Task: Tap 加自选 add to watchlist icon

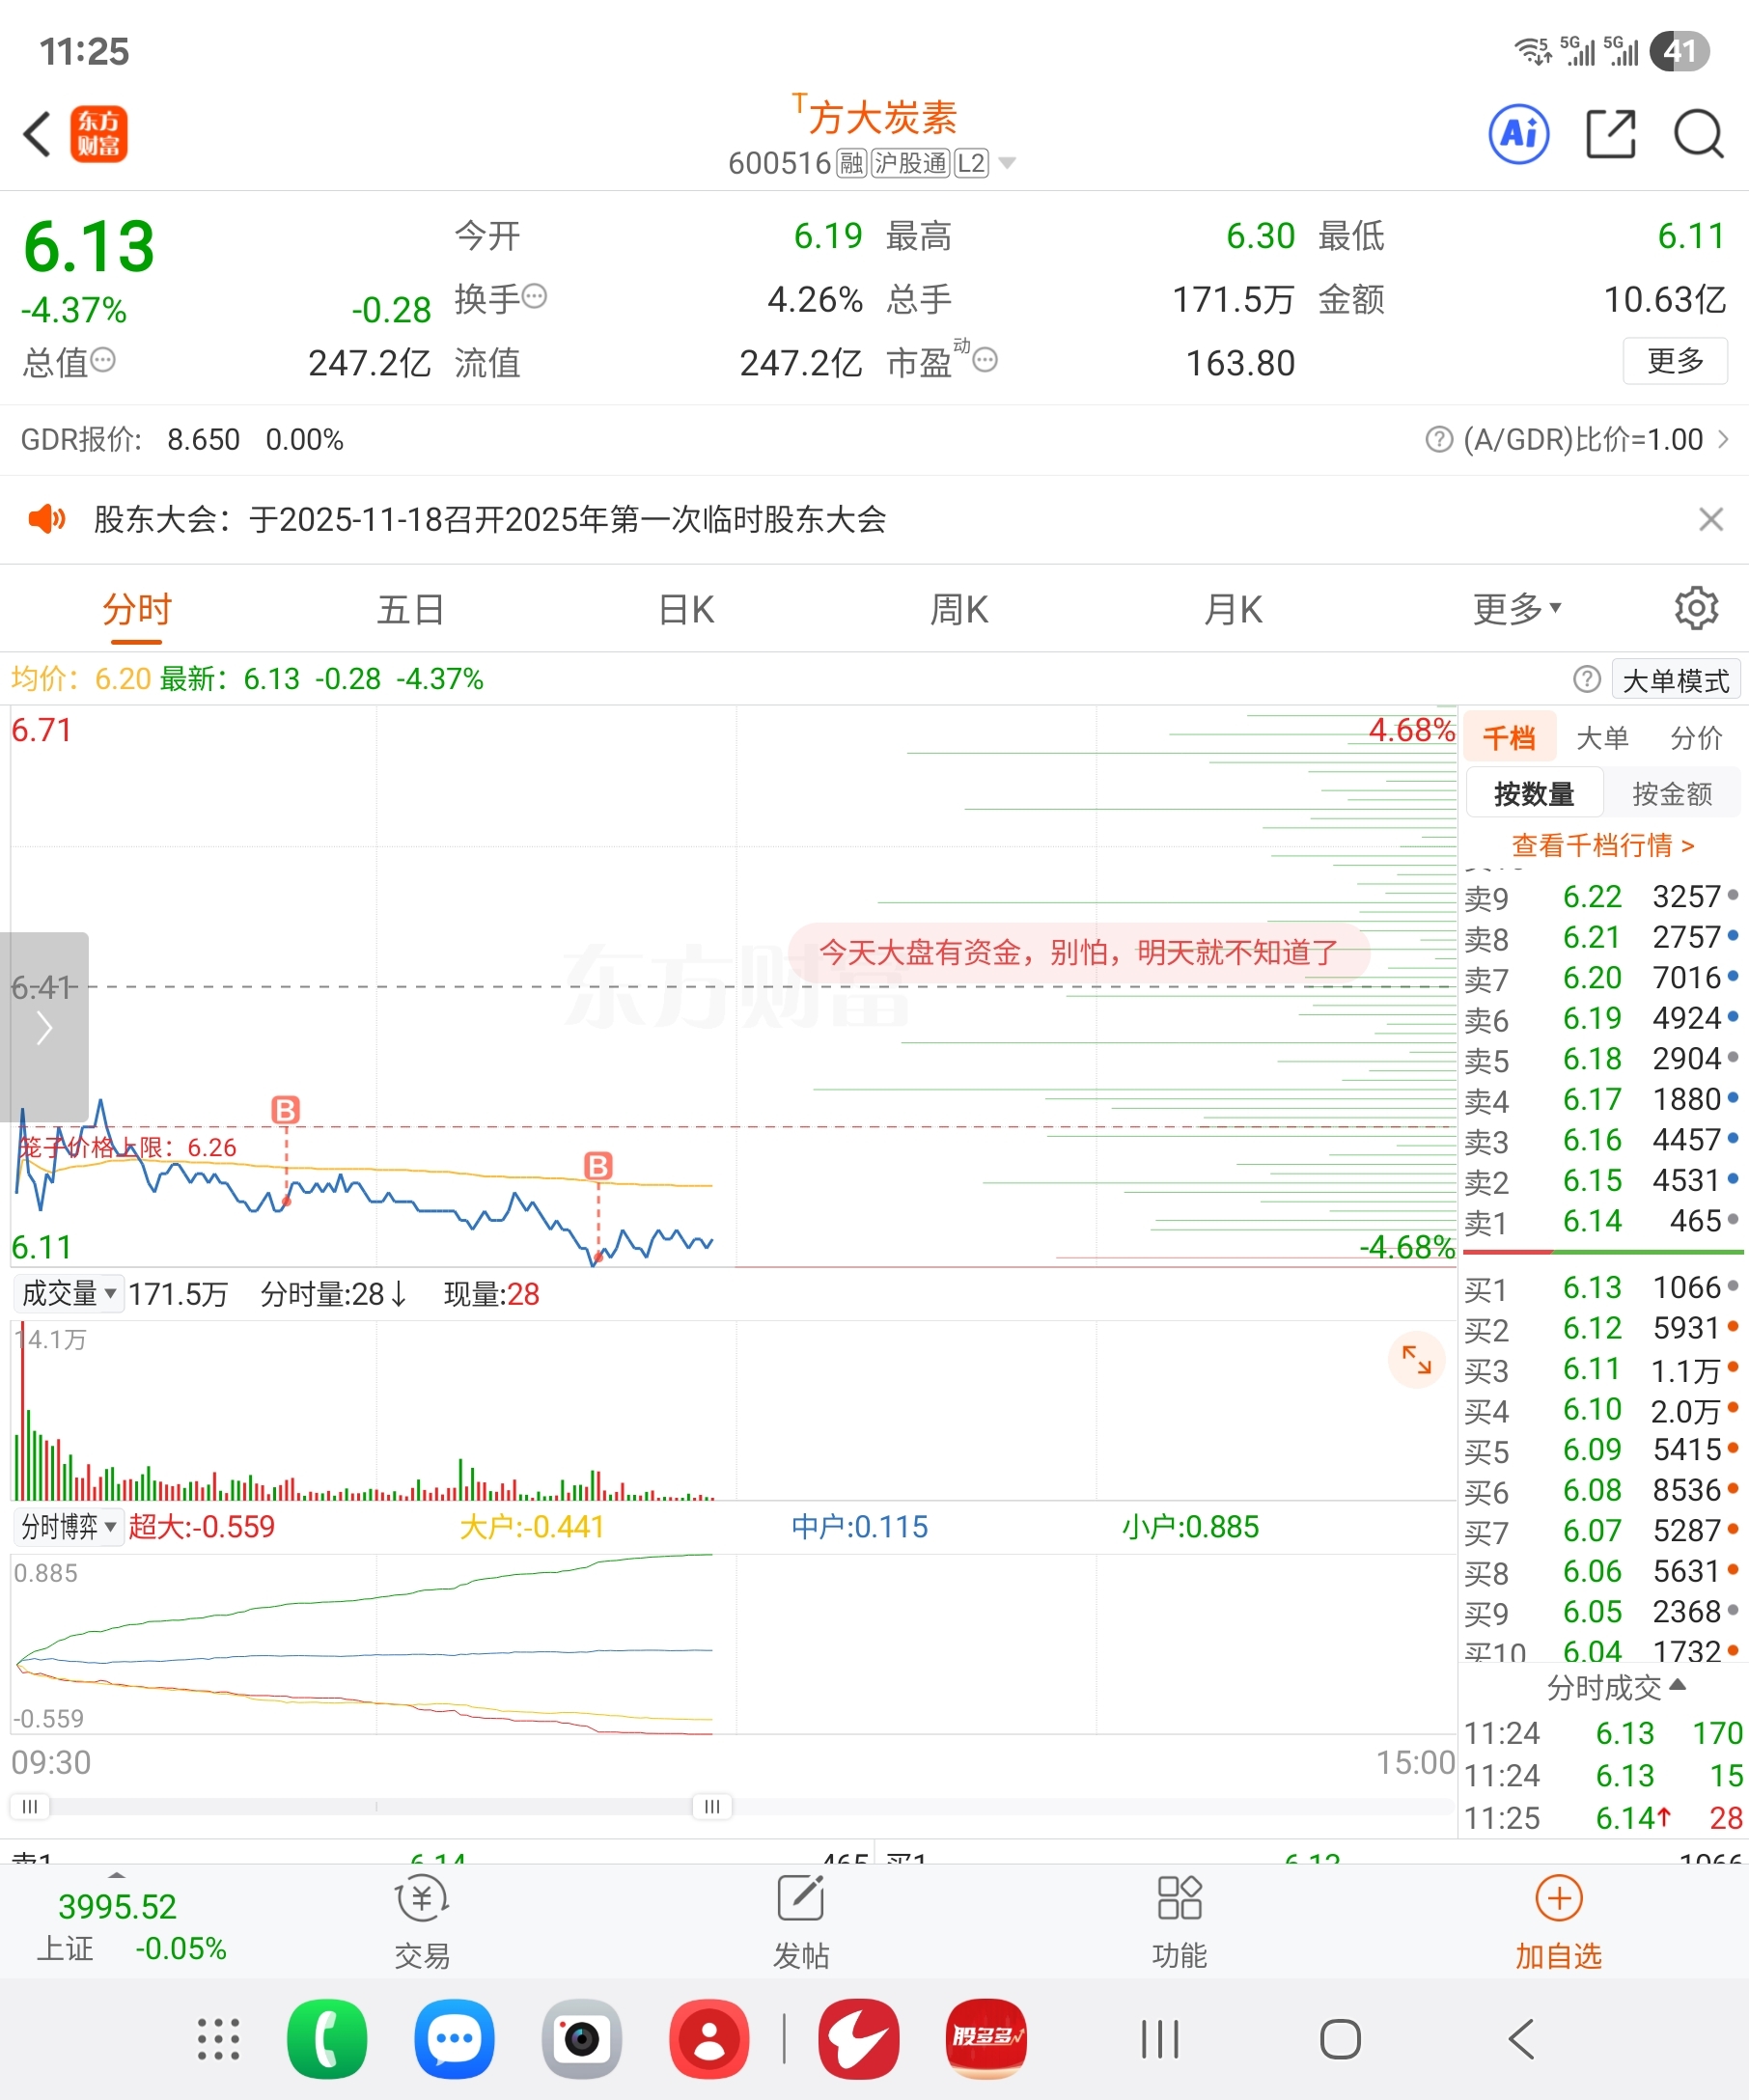Action: 1558,1923
